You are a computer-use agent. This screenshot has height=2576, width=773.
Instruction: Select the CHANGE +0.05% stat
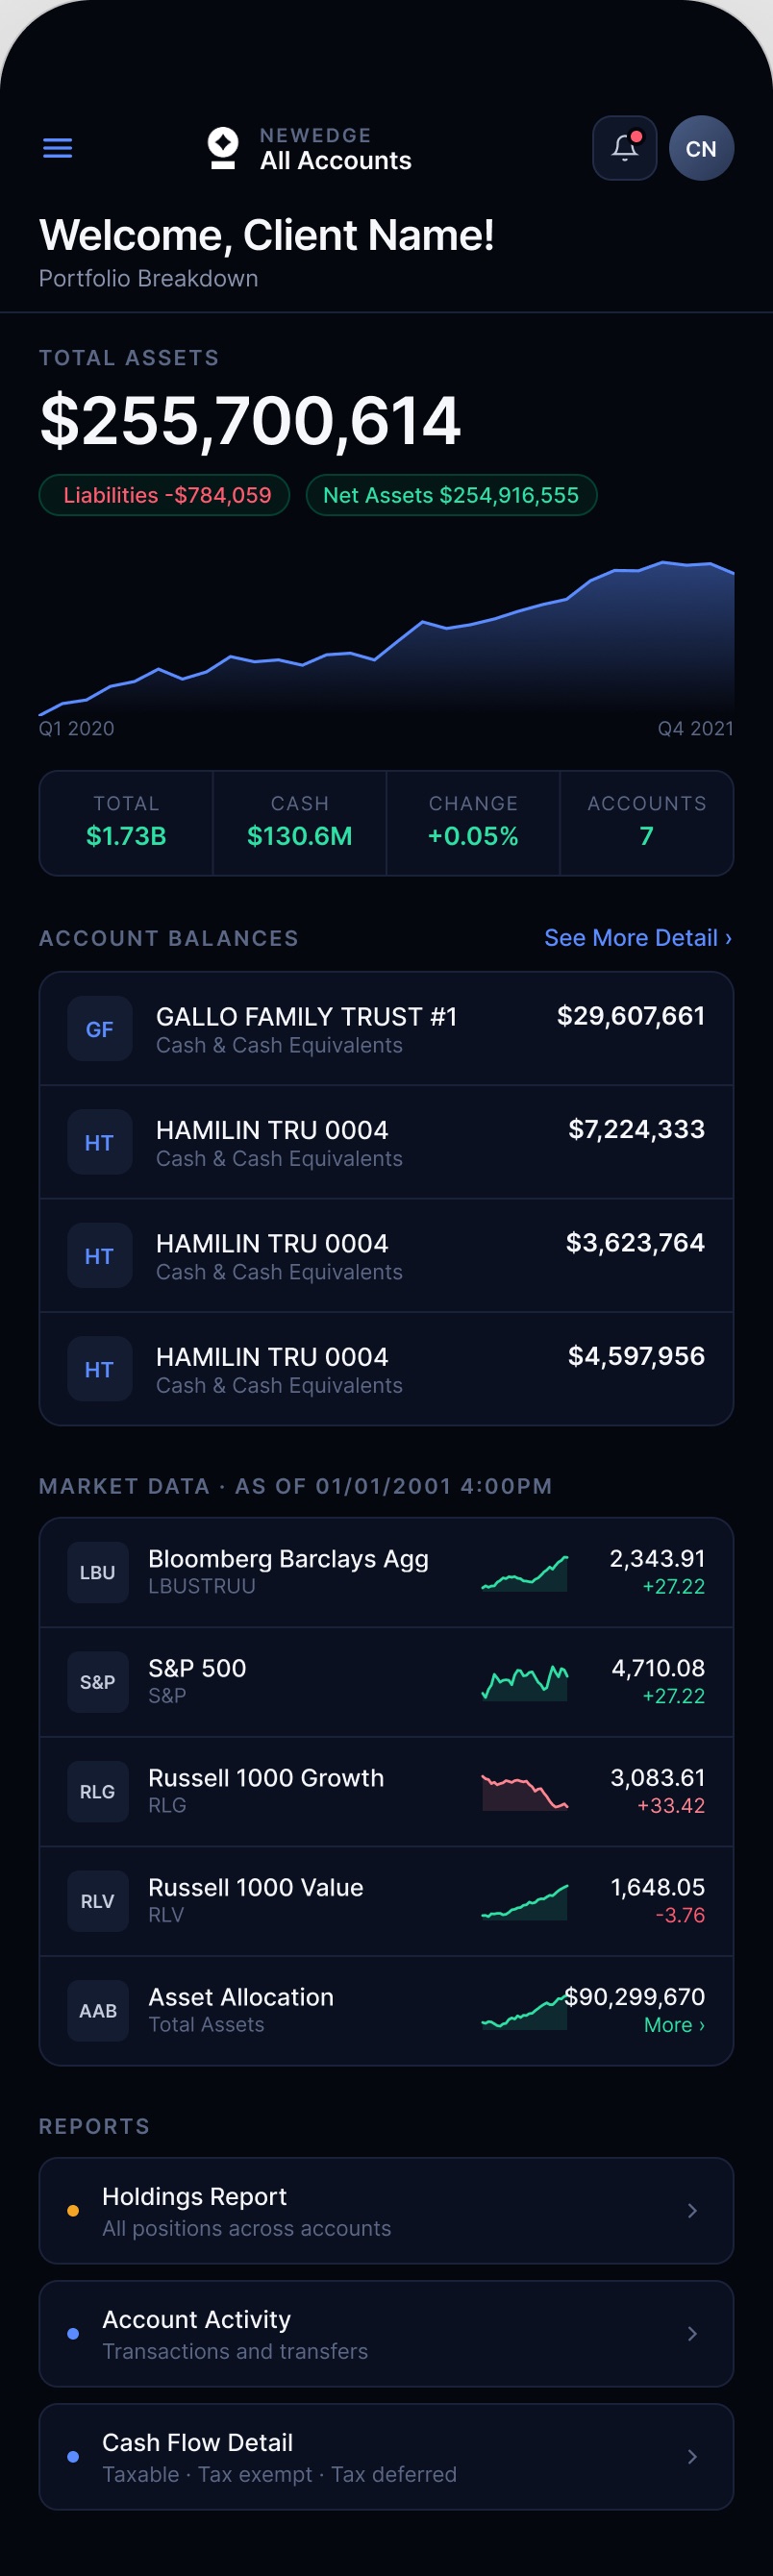pos(473,823)
